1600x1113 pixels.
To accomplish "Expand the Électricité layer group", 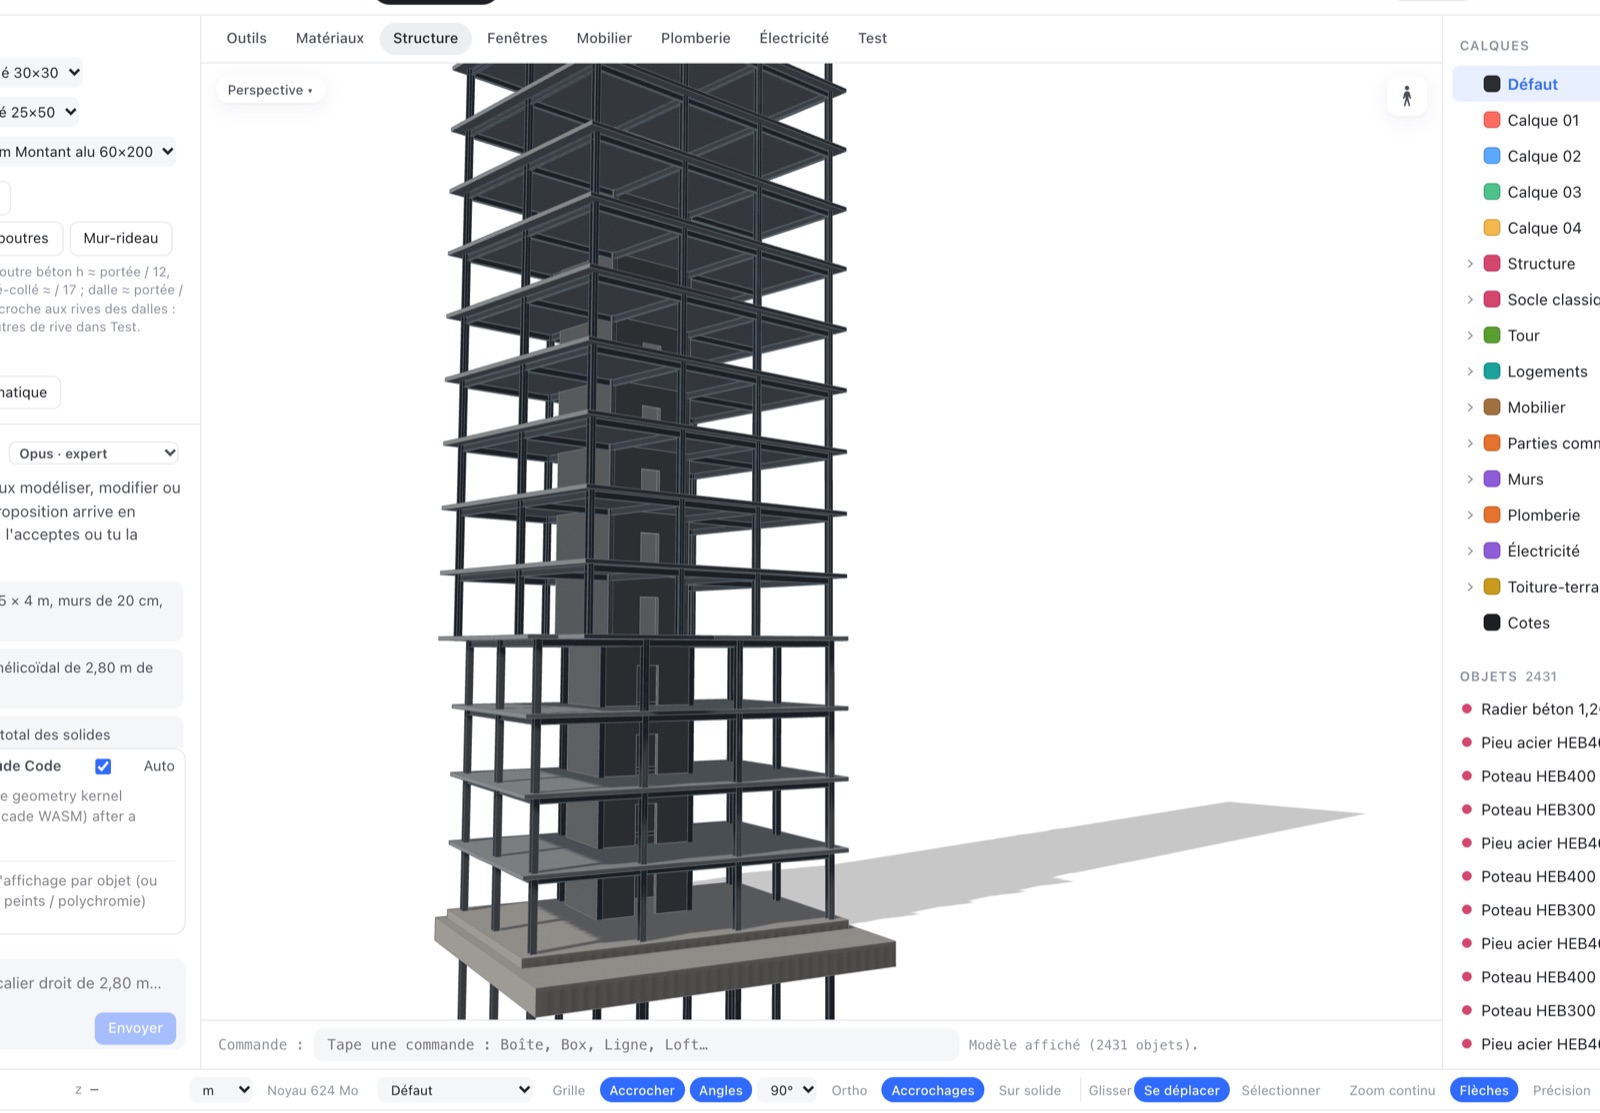I will point(1469,551).
